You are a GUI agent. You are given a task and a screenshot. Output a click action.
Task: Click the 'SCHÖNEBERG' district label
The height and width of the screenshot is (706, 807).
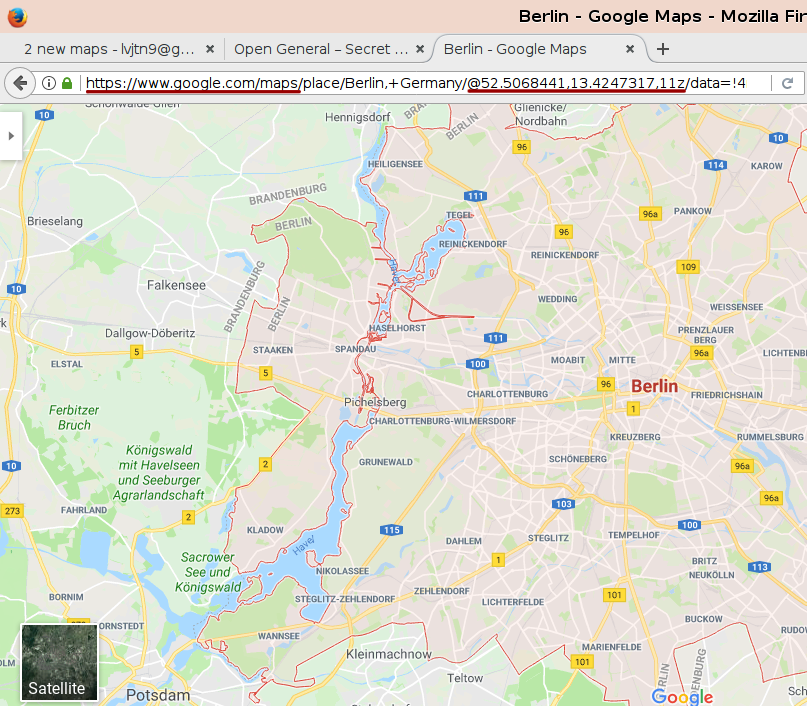(x=577, y=459)
